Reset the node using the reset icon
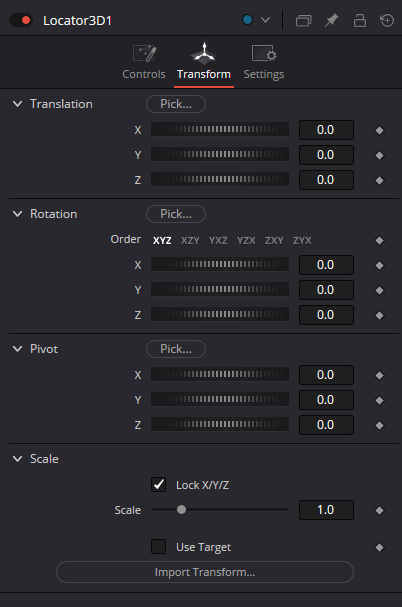Screen dimensions: 402x607 (387, 20)
